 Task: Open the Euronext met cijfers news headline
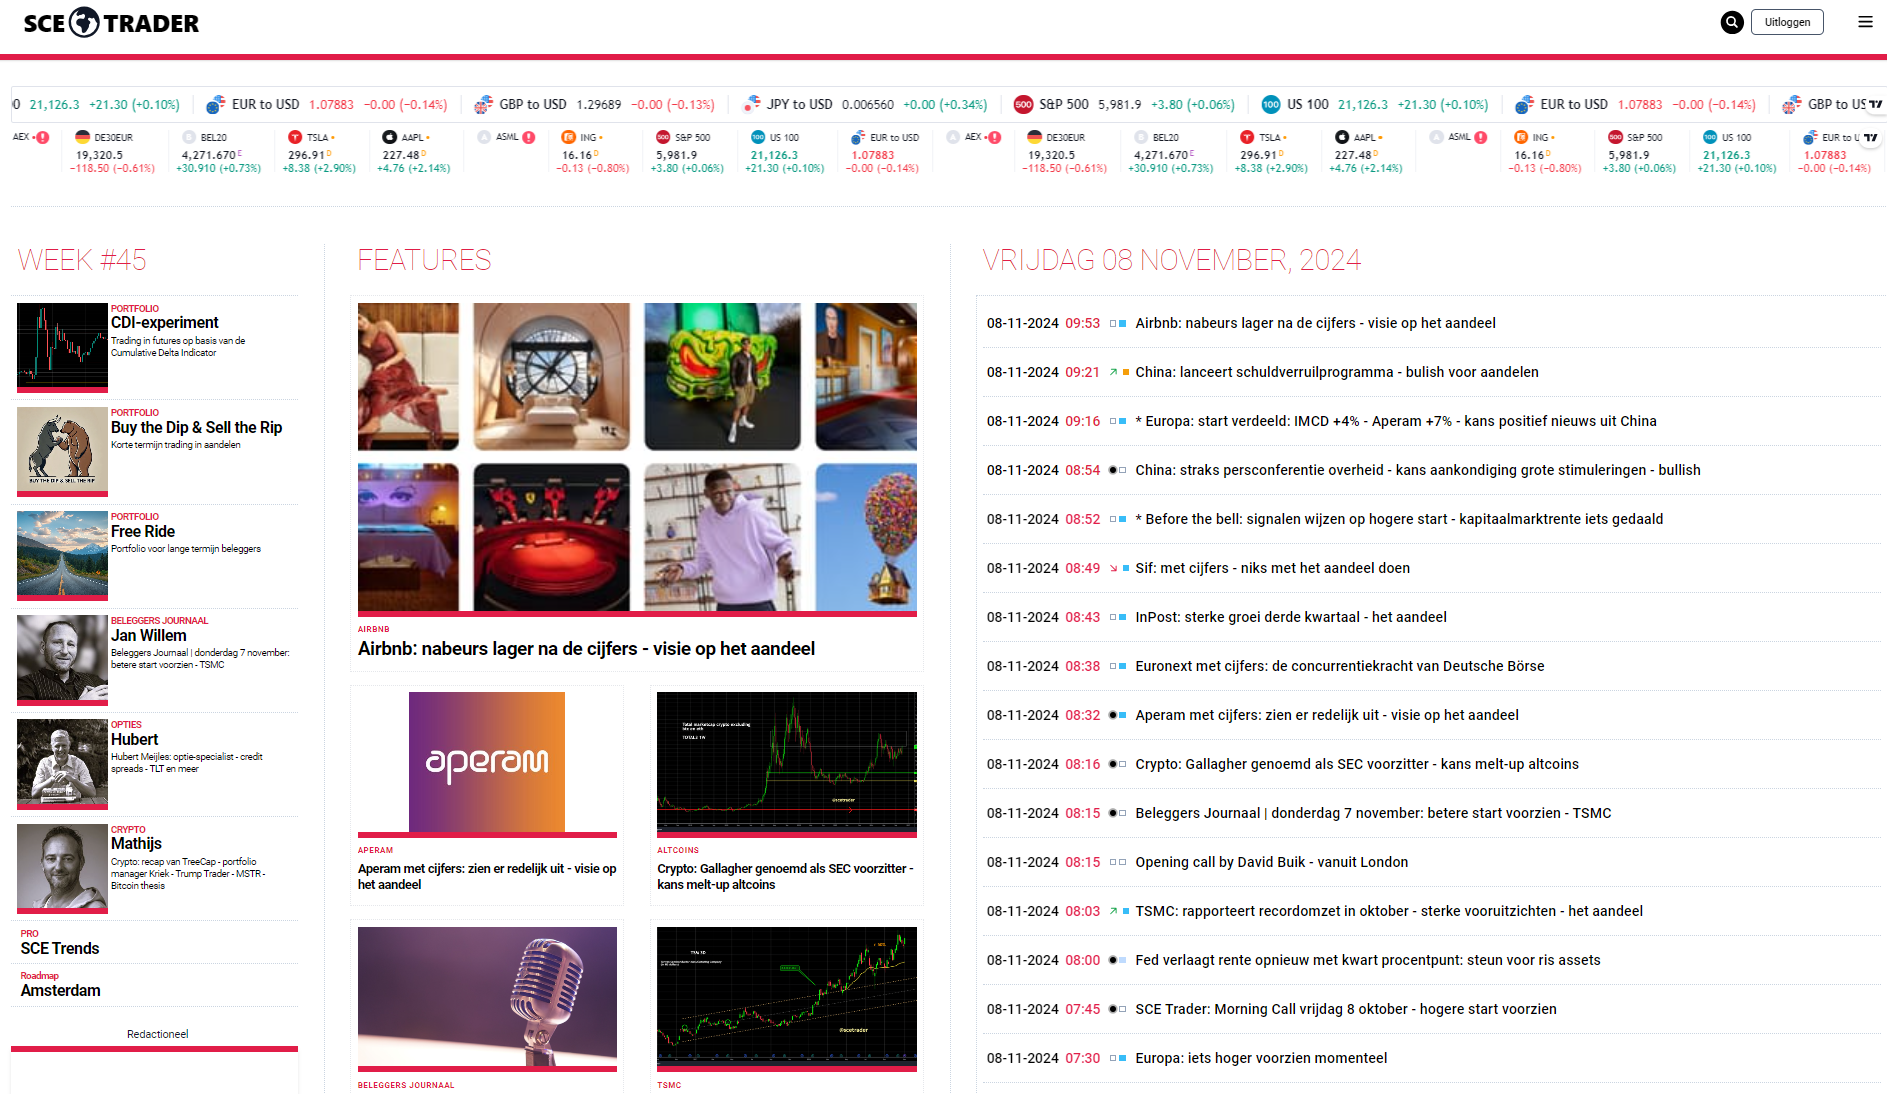click(1340, 666)
